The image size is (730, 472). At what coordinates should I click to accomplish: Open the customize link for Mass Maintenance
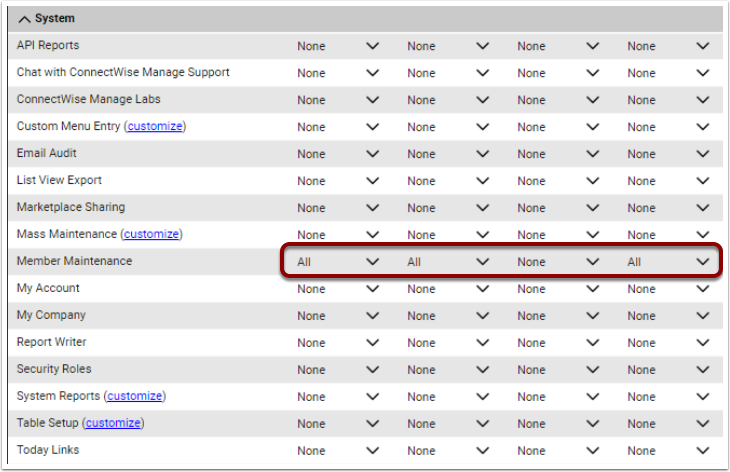pyautogui.click(x=151, y=234)
